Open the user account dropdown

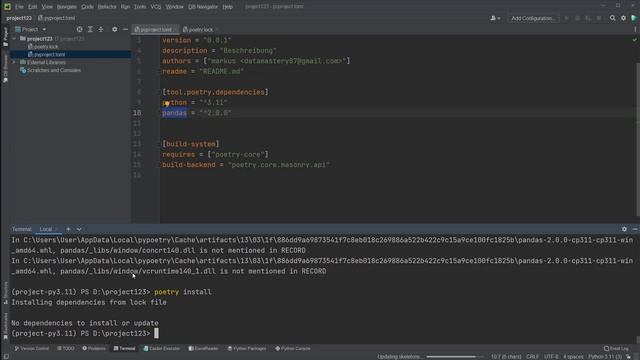click(495, 18)
